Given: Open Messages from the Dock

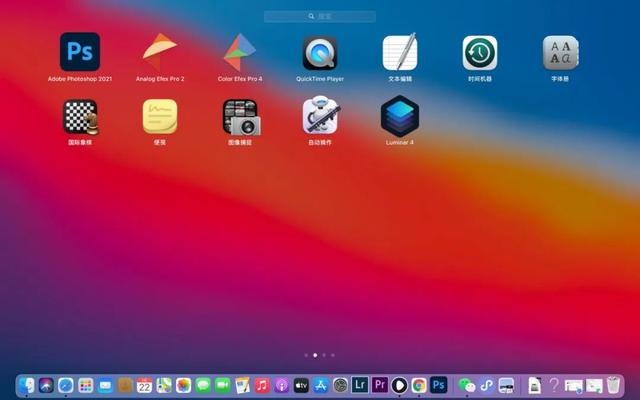Looking at the screenshot, I should (203, 385).
